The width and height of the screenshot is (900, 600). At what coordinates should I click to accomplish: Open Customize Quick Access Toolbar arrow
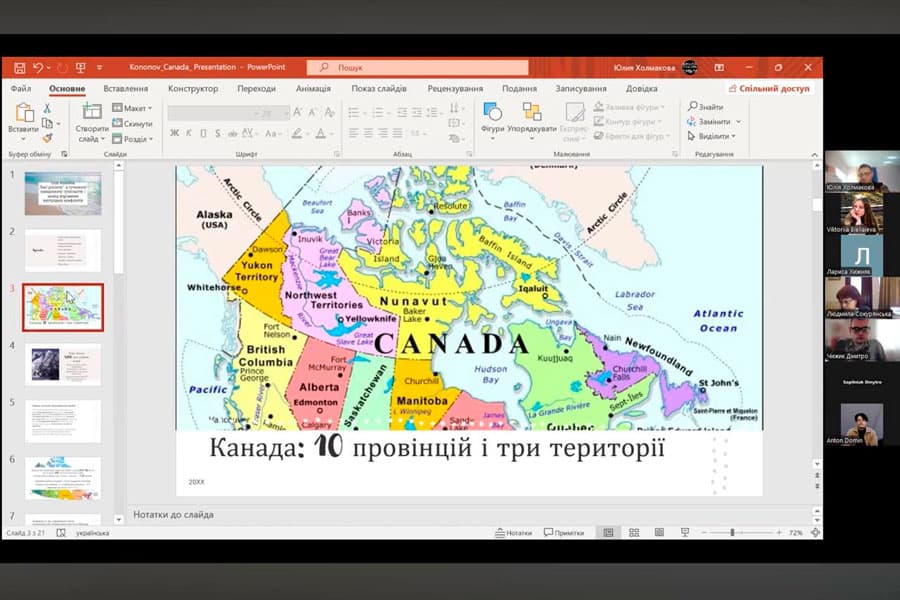[x=99, y=68]
